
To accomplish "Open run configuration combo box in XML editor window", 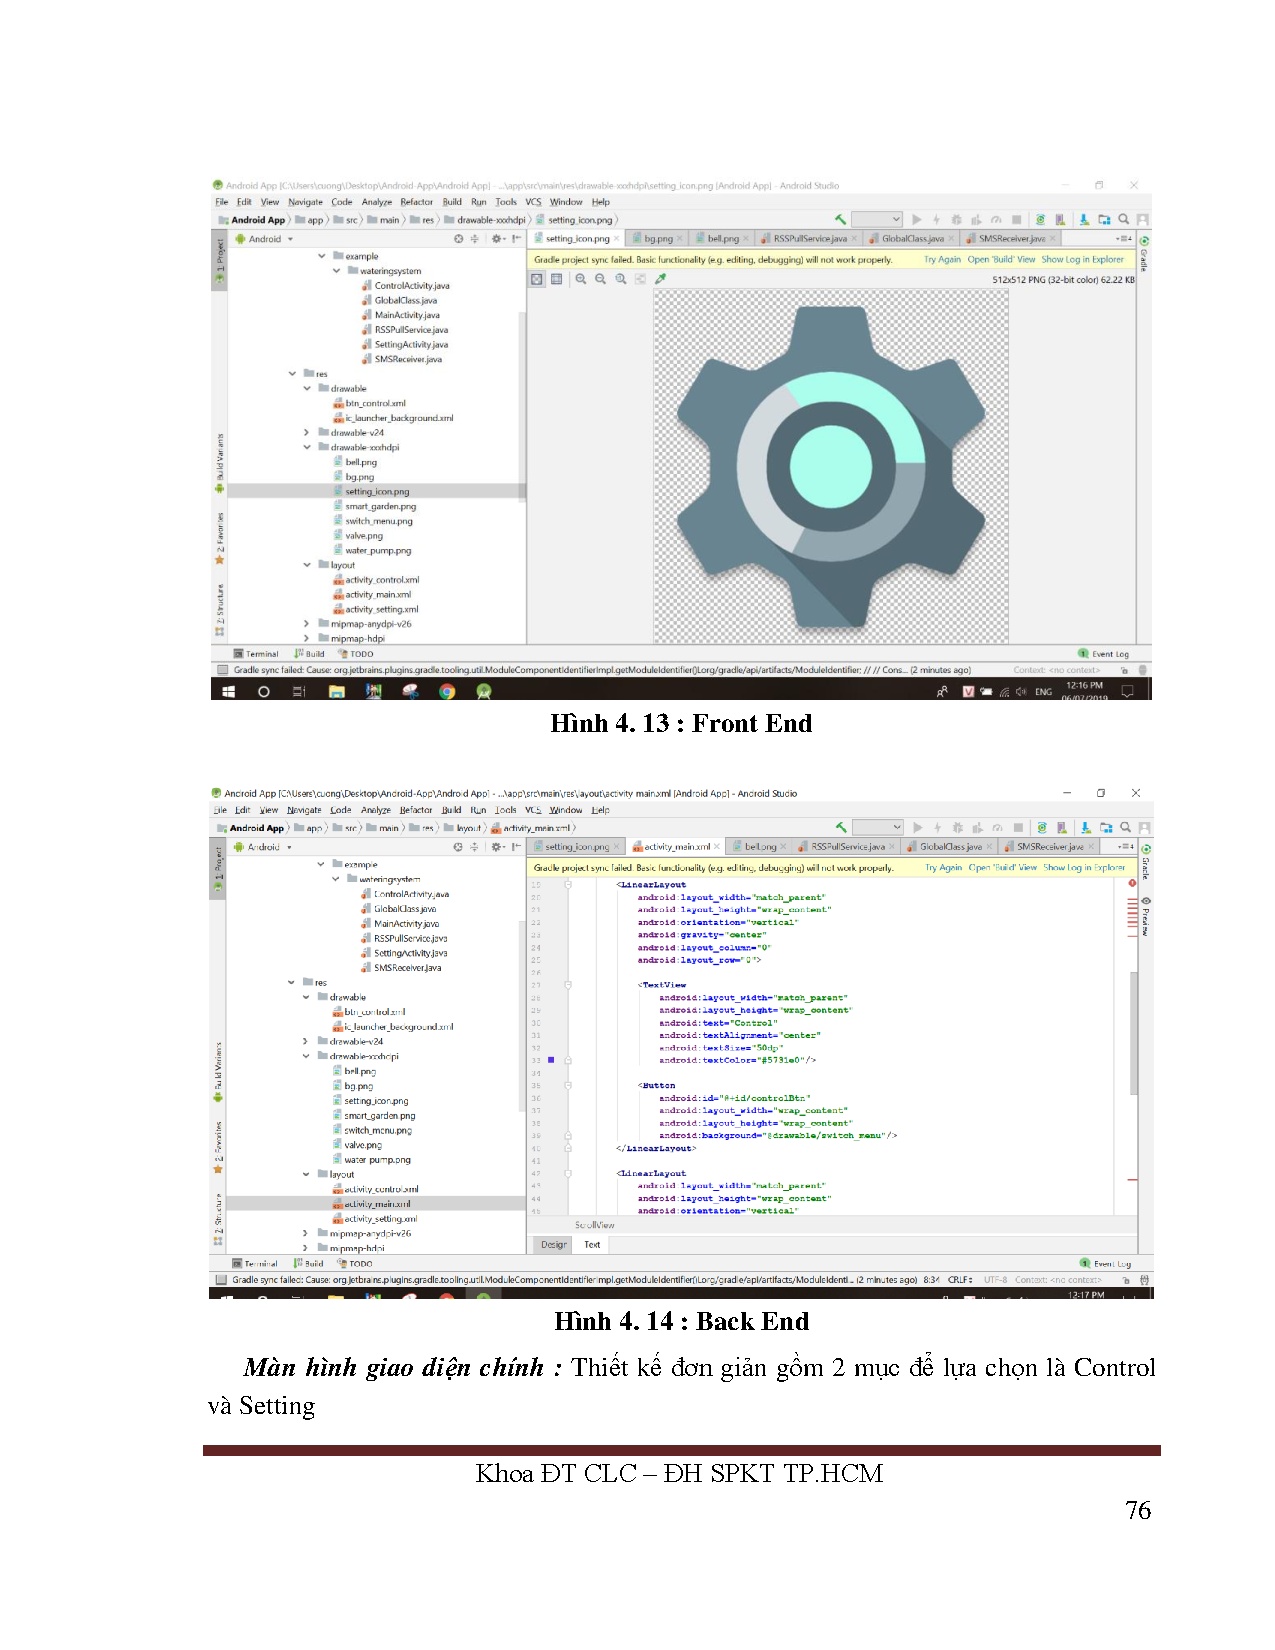I will 878,828.
